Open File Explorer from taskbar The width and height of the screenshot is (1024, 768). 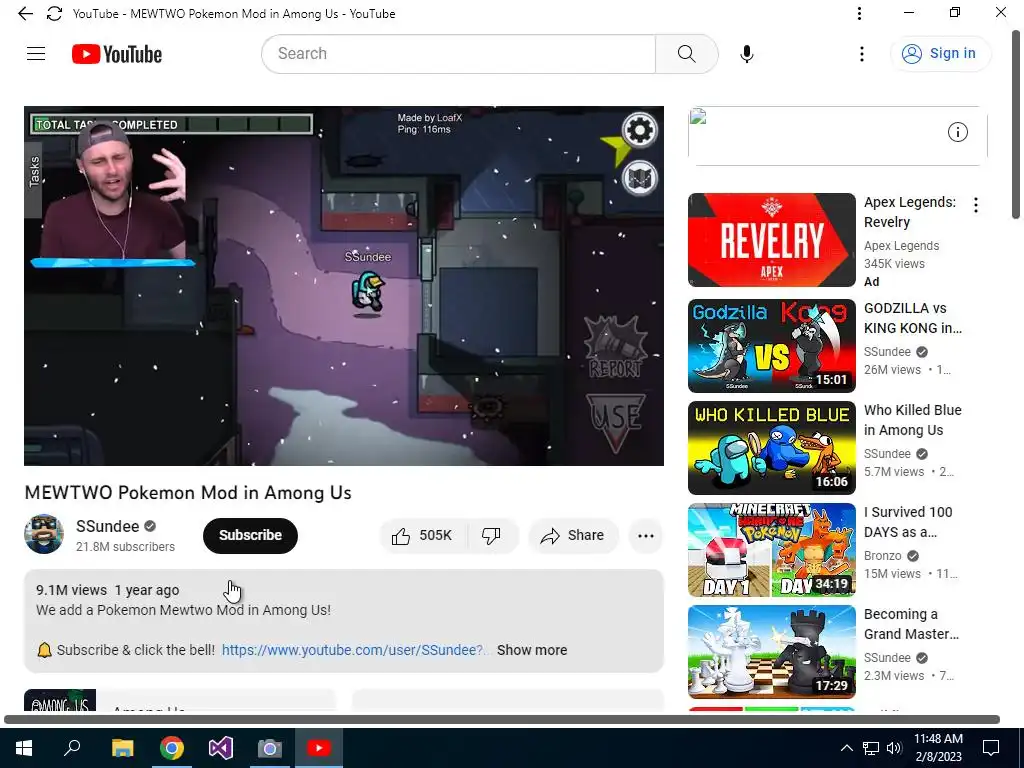click(122, 748)
